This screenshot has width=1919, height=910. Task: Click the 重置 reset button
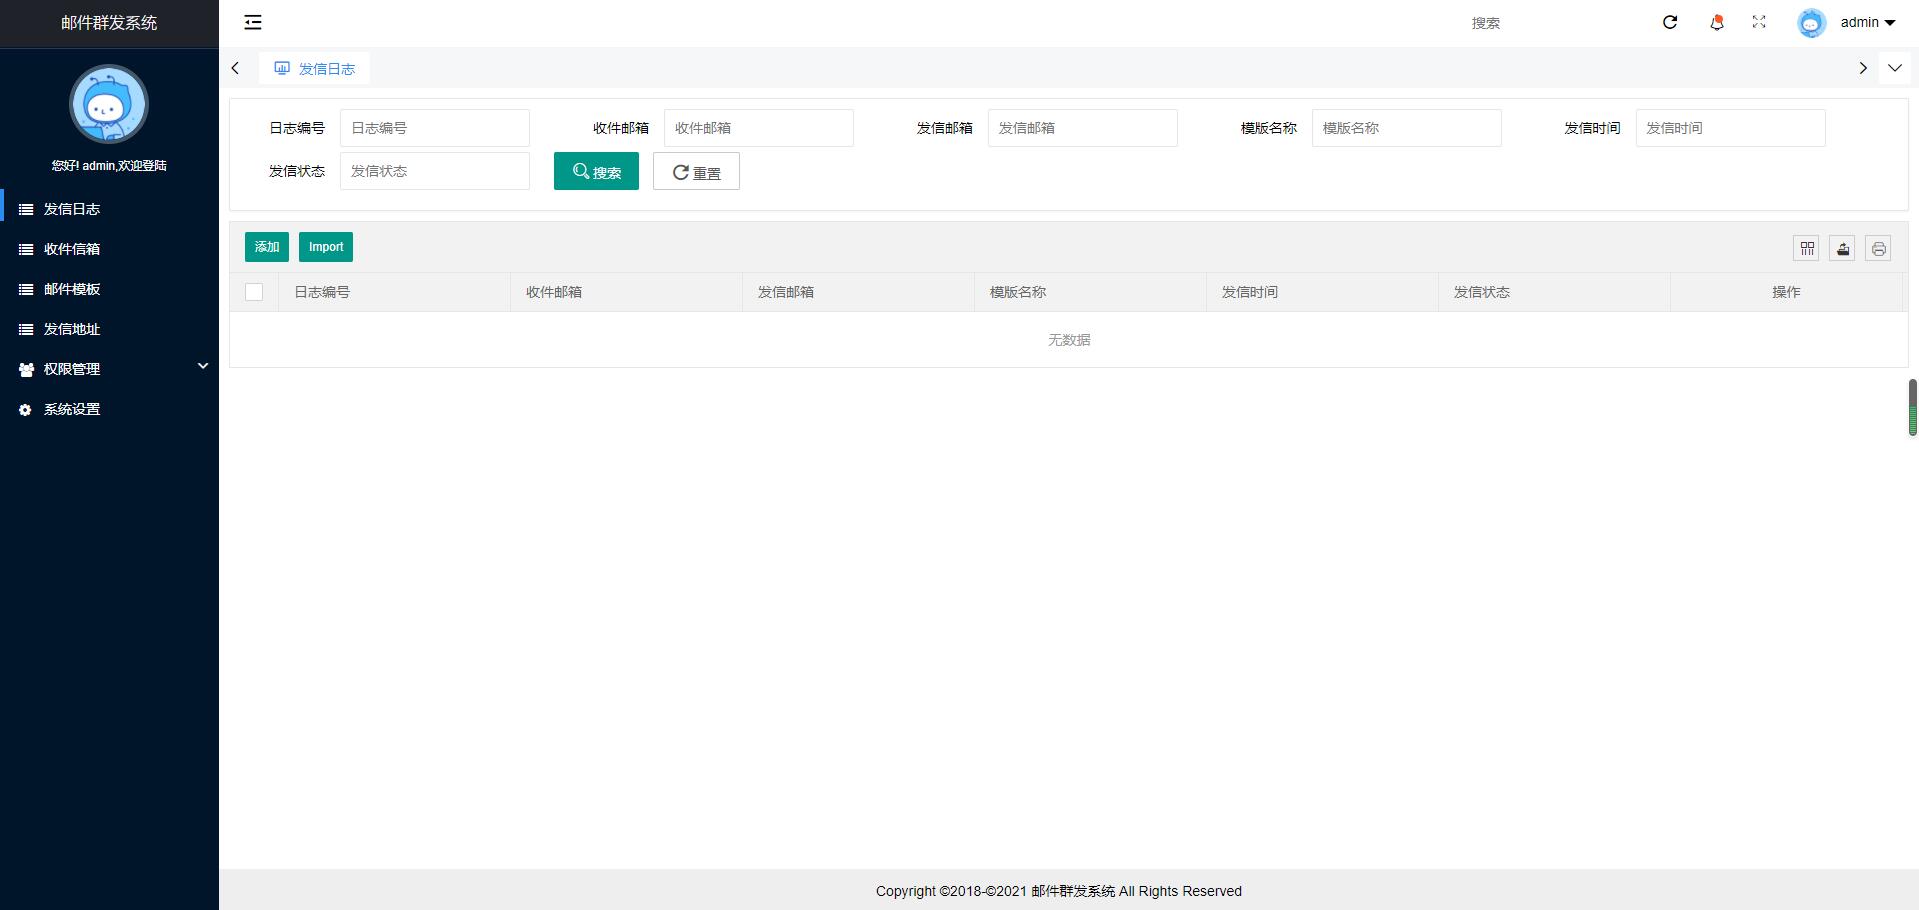click(696, 171)
